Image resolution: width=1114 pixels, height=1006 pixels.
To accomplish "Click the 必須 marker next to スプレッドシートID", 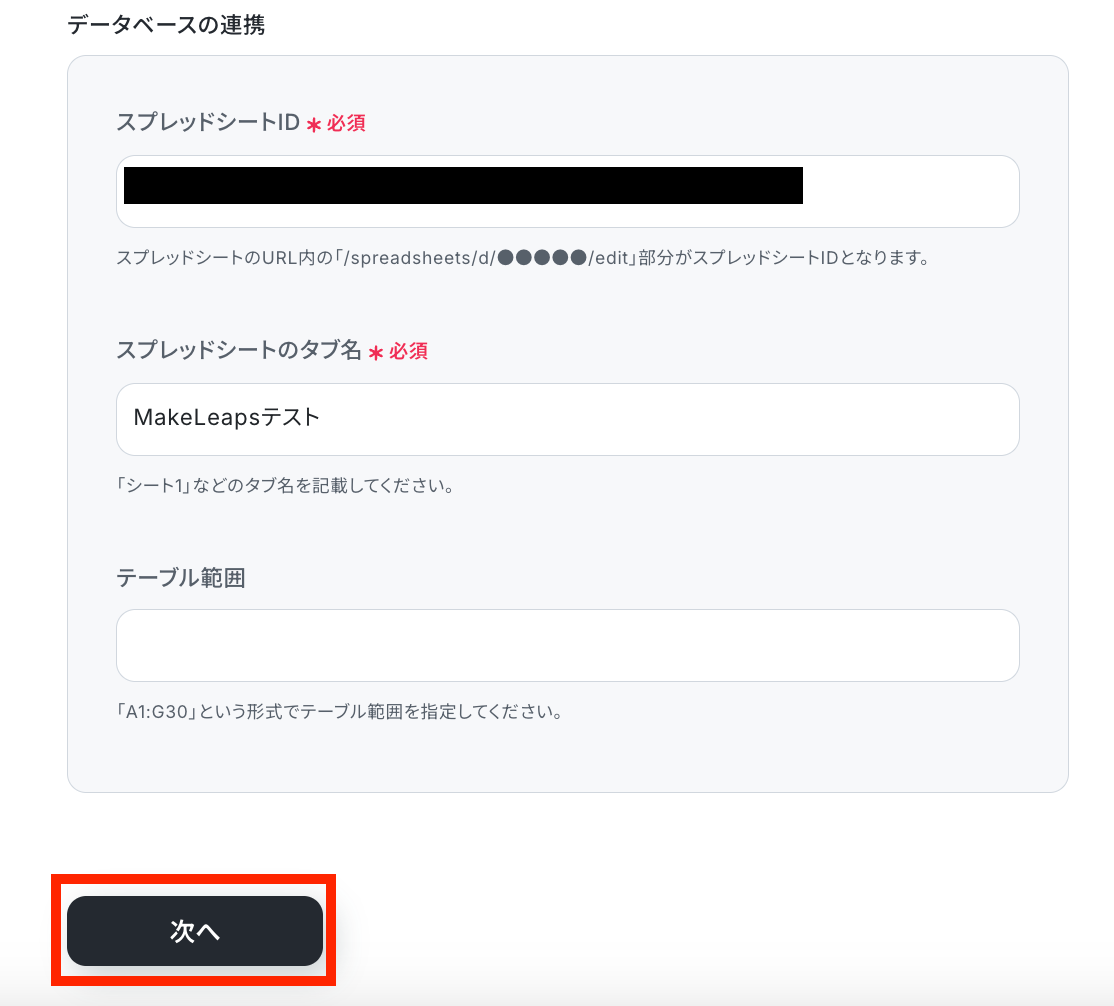I will point(346,123).
